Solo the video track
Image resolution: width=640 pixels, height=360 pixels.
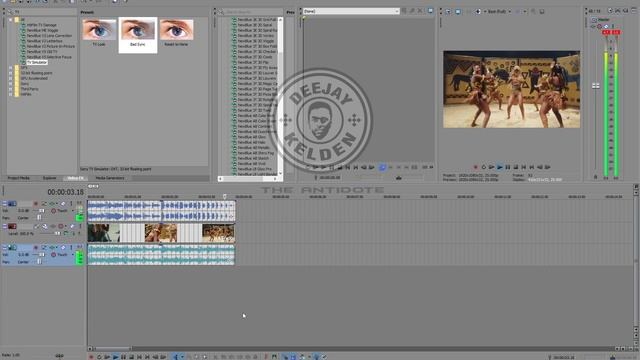click(x=80, y=226)
